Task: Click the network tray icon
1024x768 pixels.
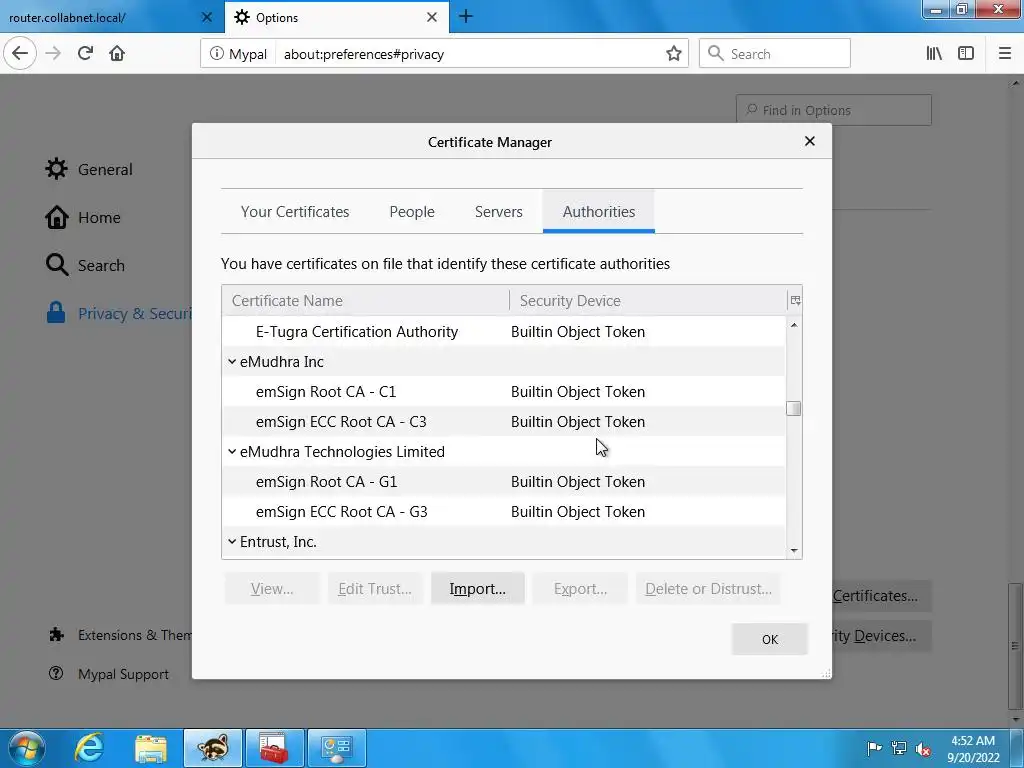Action: pyautogui.click(x=899, y=748)
